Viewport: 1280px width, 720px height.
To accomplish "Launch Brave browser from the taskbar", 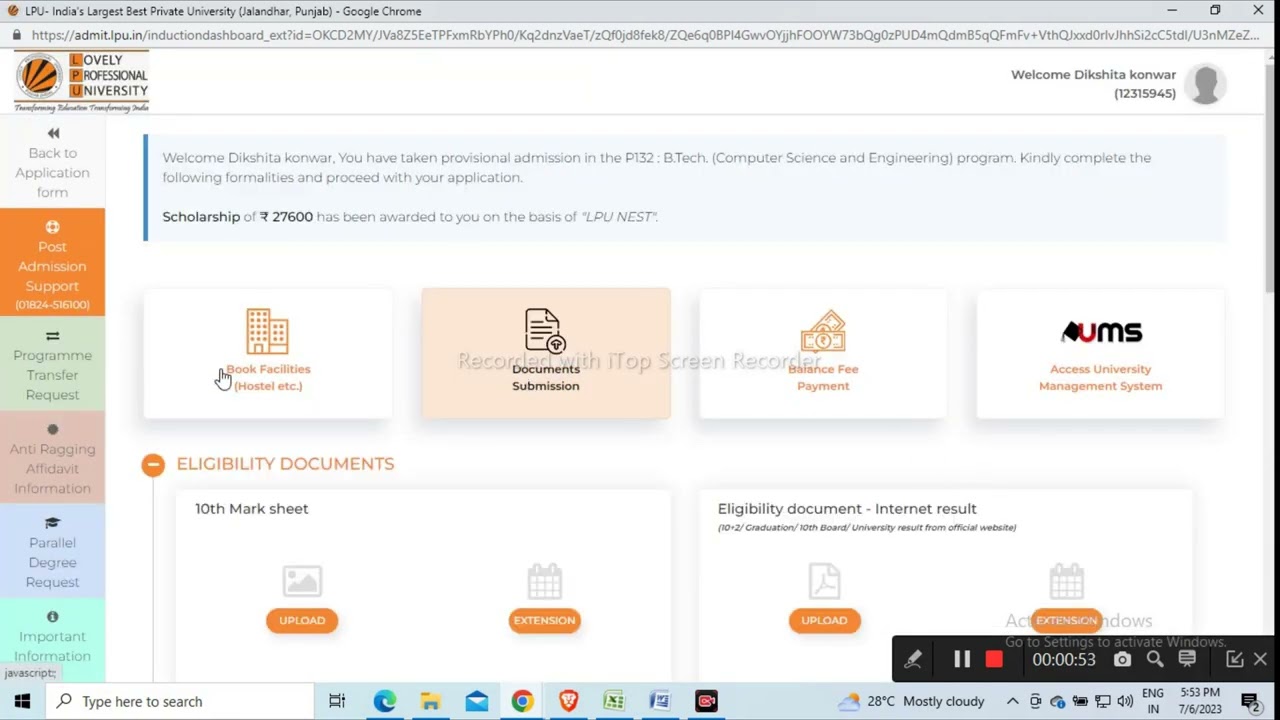I will point(568,701).
